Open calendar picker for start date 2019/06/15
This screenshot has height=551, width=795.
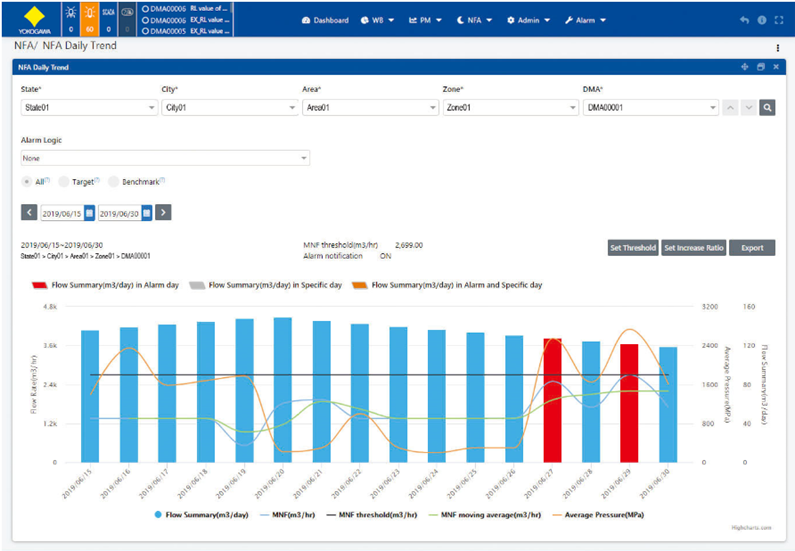(89, 212)
